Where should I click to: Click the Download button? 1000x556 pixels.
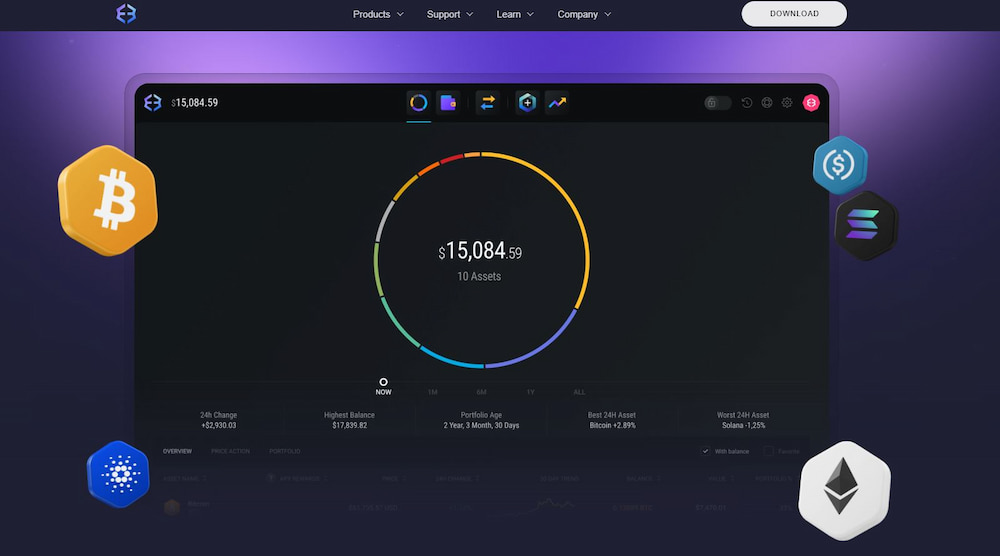794,14
